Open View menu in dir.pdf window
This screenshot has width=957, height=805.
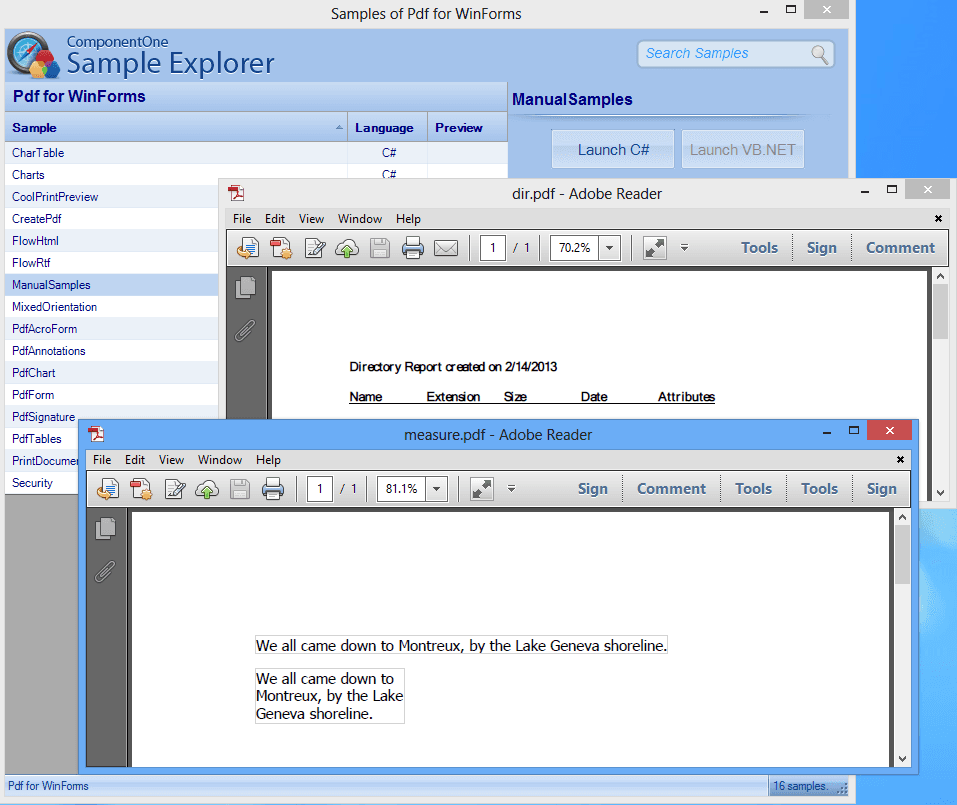[x=311, y=218]
